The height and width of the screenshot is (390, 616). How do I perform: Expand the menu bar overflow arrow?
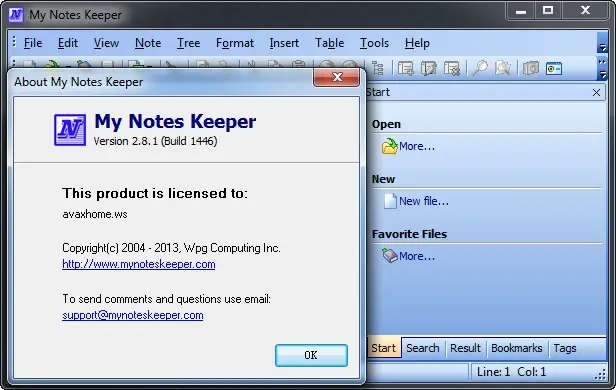(602, 47)
